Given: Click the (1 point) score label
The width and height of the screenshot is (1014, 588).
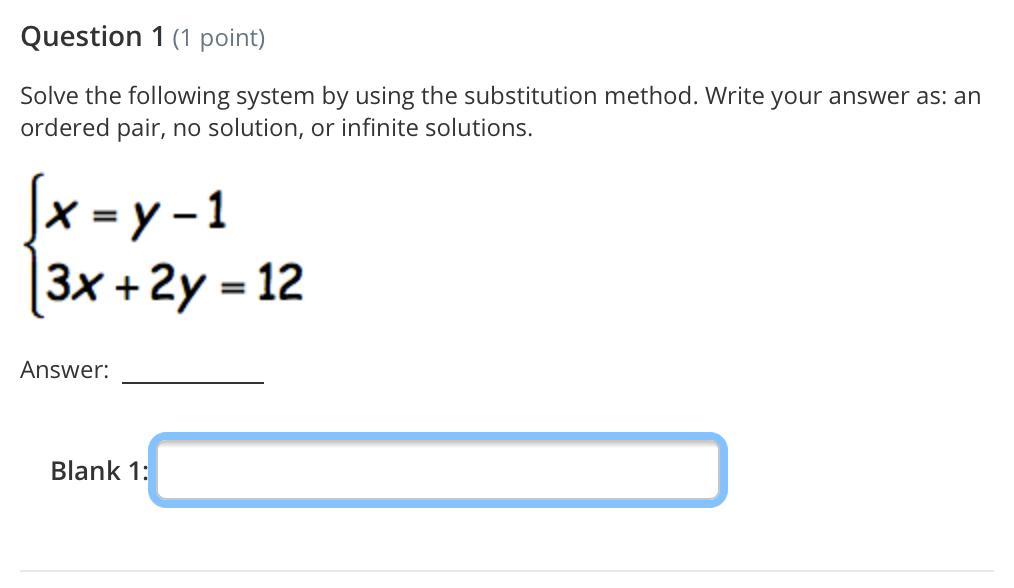Looking at the screenshot, I should tap(219, 38).
